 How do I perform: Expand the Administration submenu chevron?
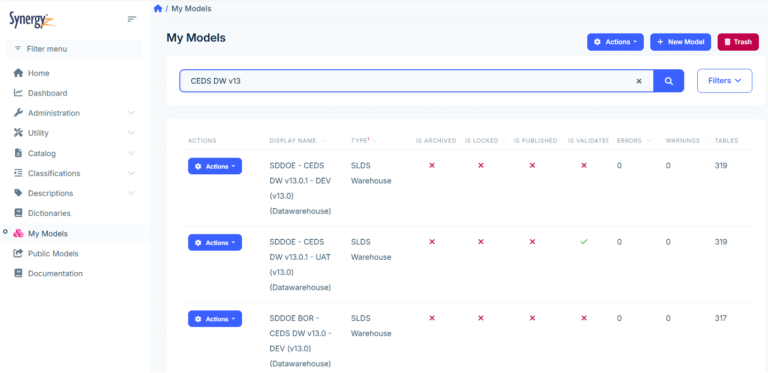click(x=131, y=113)
